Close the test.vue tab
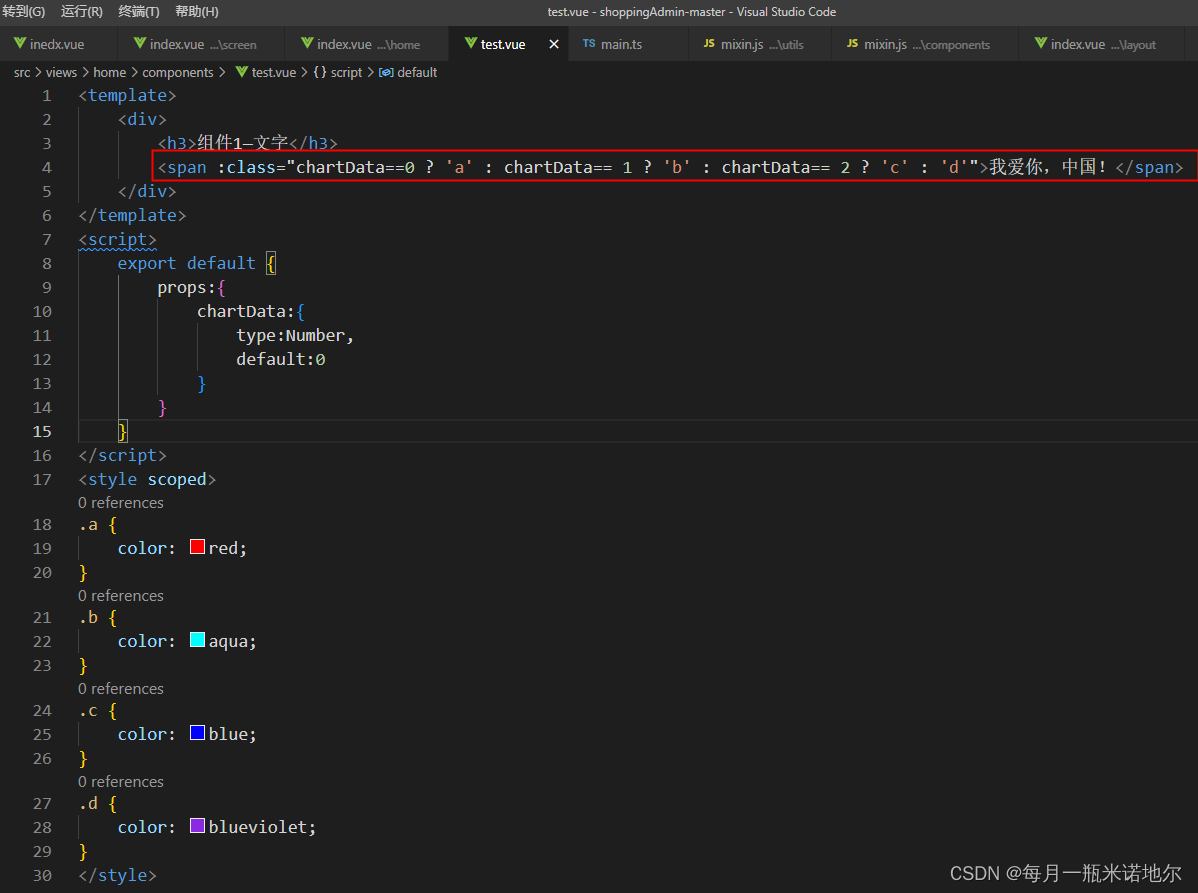Screen dimensions: 1198x893 coord(554,44)
